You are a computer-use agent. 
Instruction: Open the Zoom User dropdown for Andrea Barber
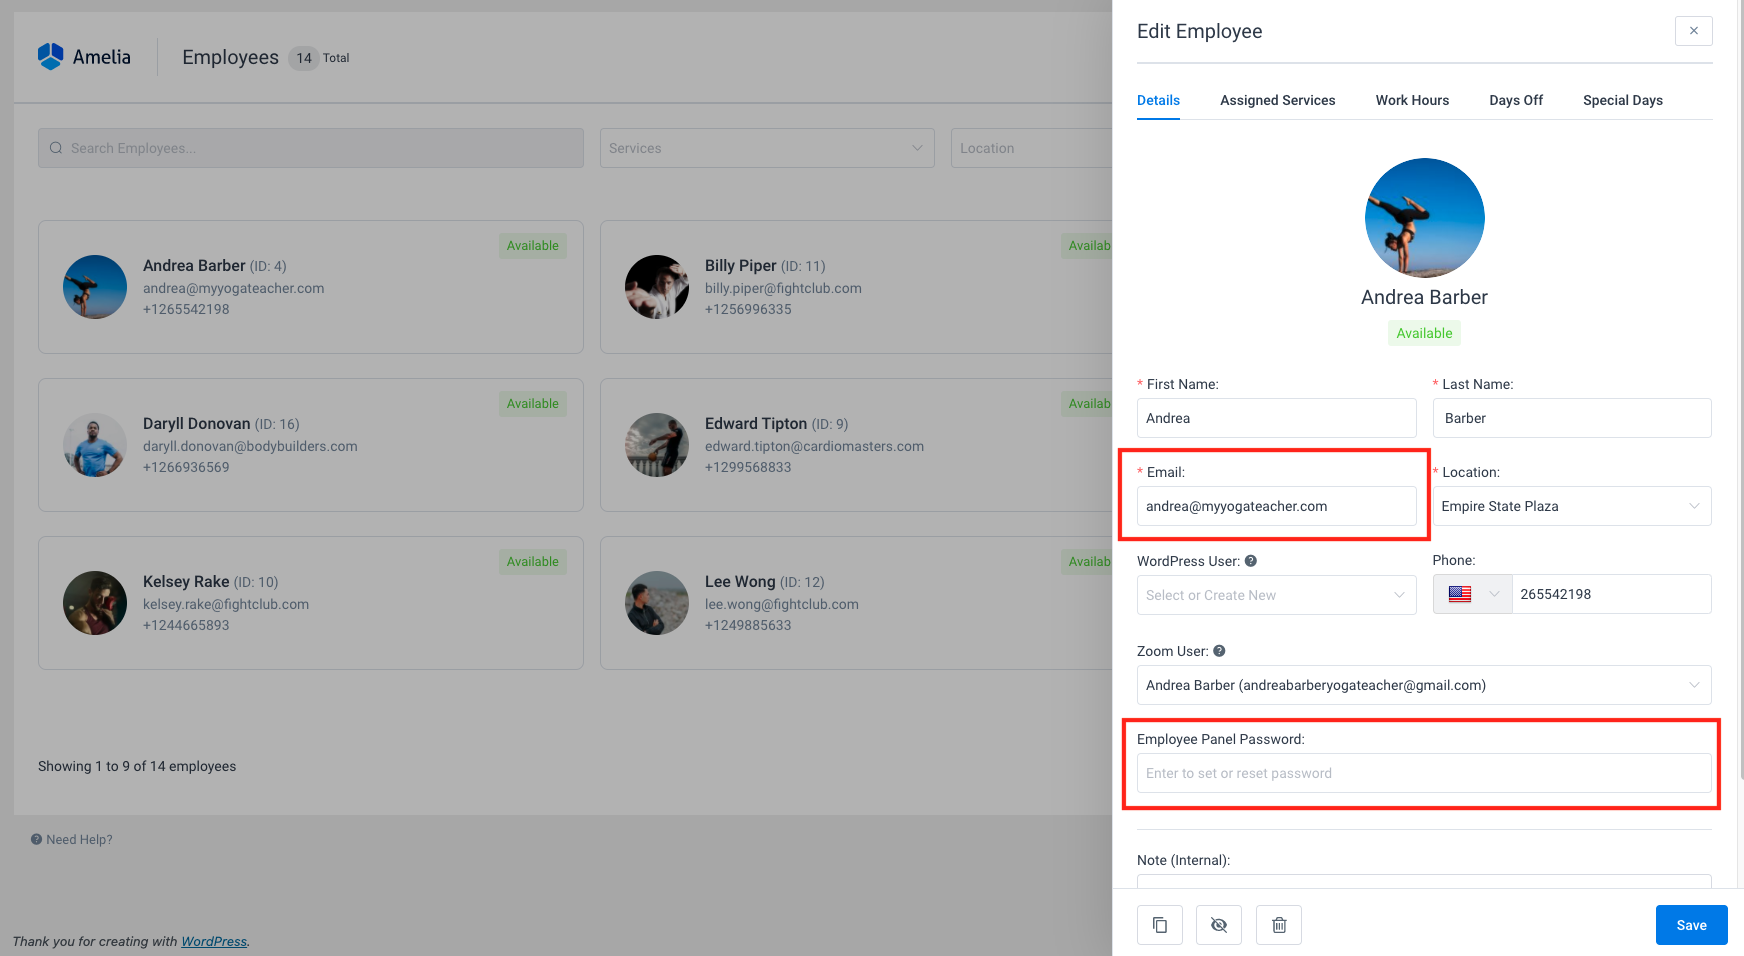click(x=1422, y=685)
